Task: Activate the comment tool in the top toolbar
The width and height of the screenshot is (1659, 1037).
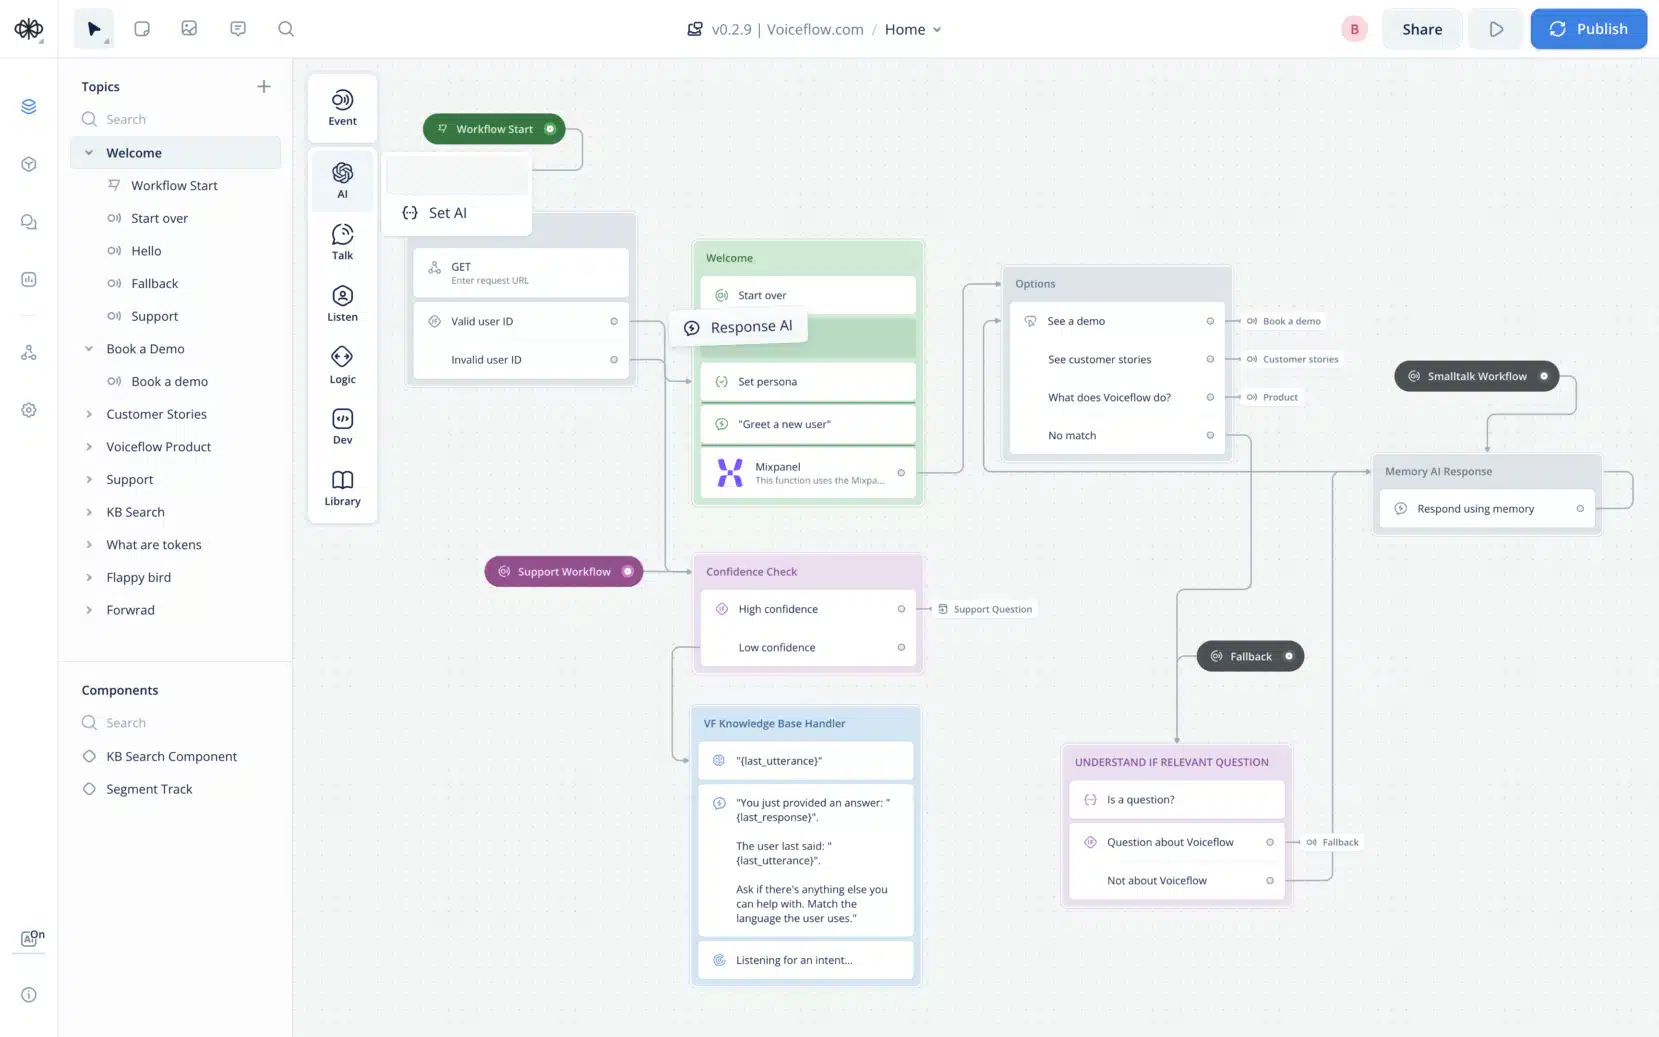Action: [238, 29]
